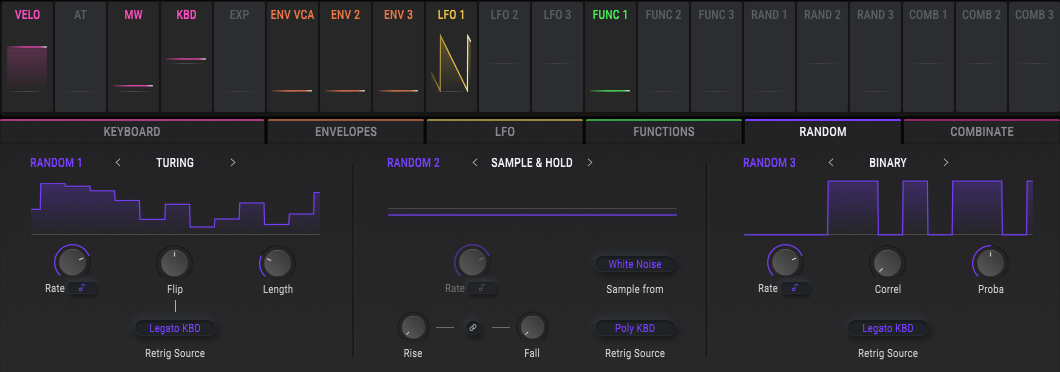The width and height of the screenshot is (1060, 372).
Task: Select the LFO 2 modulation slot
Action: click(504, 57)
